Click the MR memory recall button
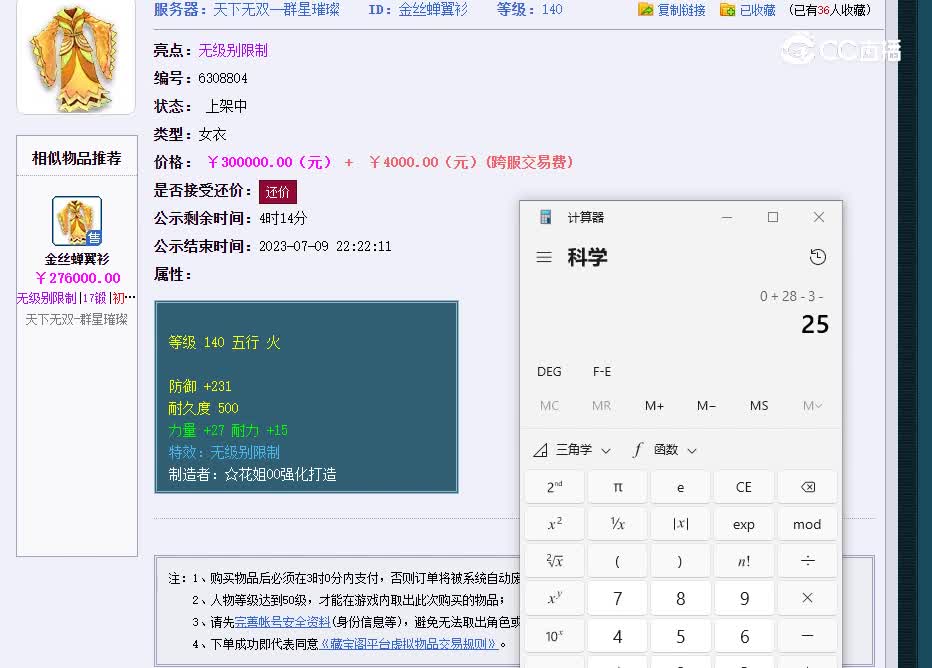932x668 pixels. pyautogui.click(x=601, y=406)
